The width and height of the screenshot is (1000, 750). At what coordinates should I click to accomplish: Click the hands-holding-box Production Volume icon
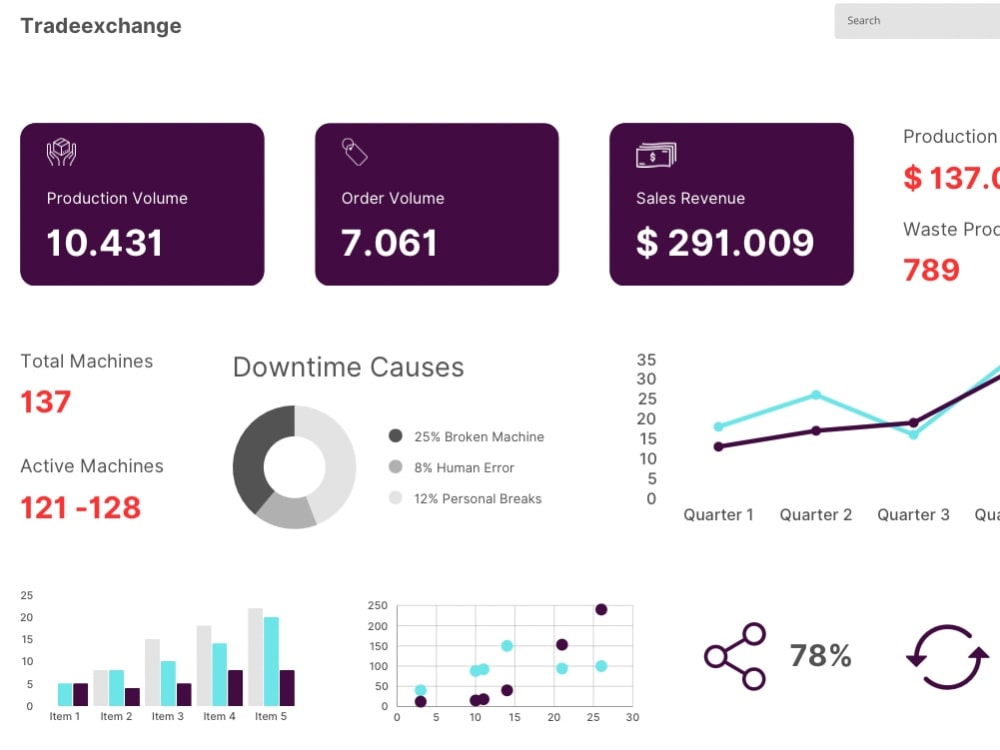(x=61, y=152)
